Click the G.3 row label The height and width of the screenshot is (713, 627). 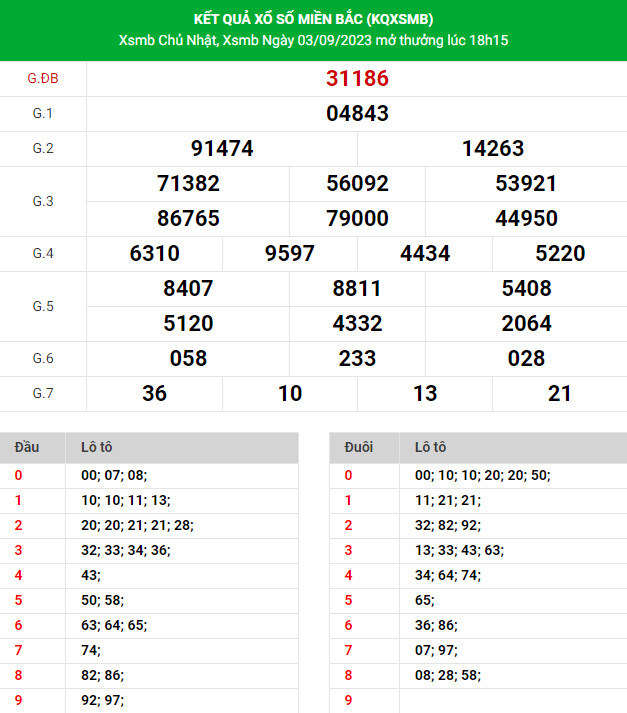[x=43, y=201]
